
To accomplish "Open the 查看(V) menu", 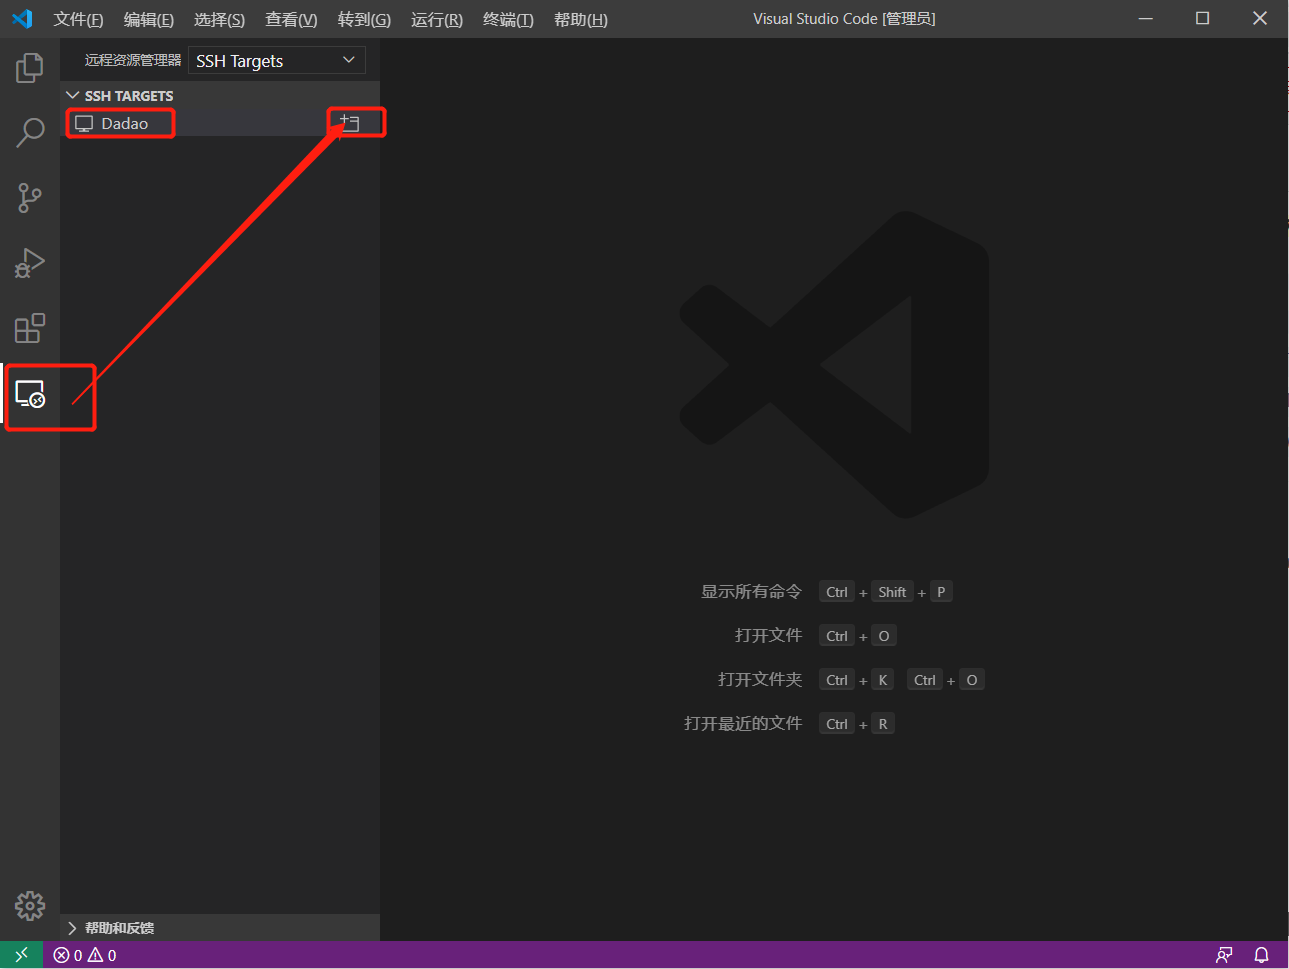I will click(291, 19).
